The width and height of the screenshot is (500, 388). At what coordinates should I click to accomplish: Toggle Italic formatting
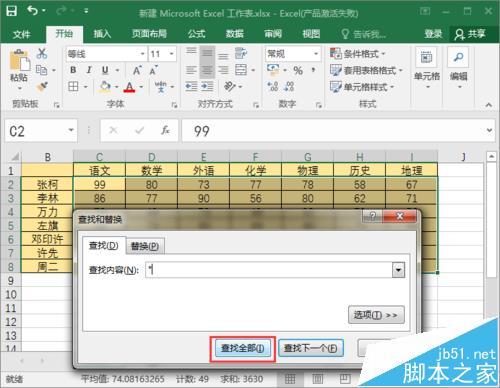coord(89,70)
